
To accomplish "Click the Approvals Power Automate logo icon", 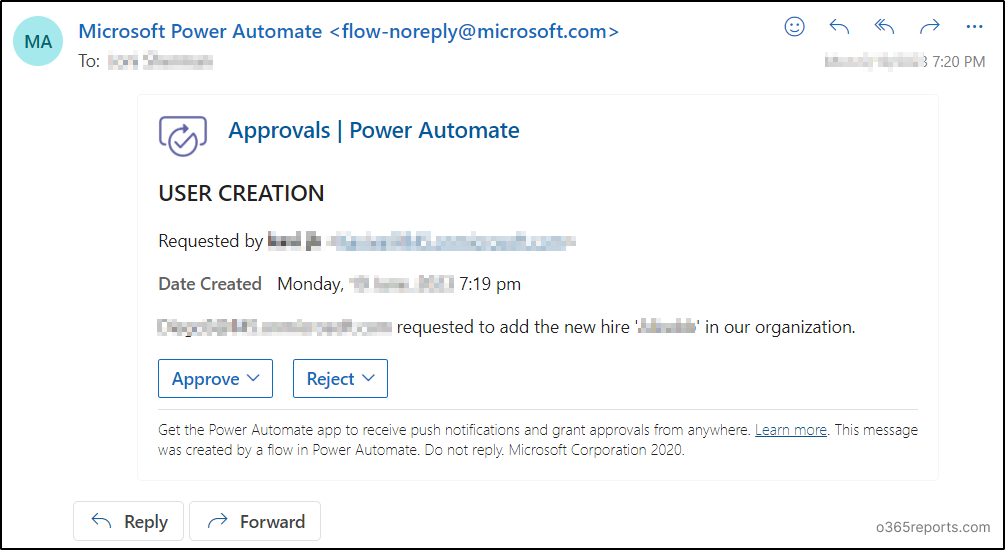I will (183, 136).
